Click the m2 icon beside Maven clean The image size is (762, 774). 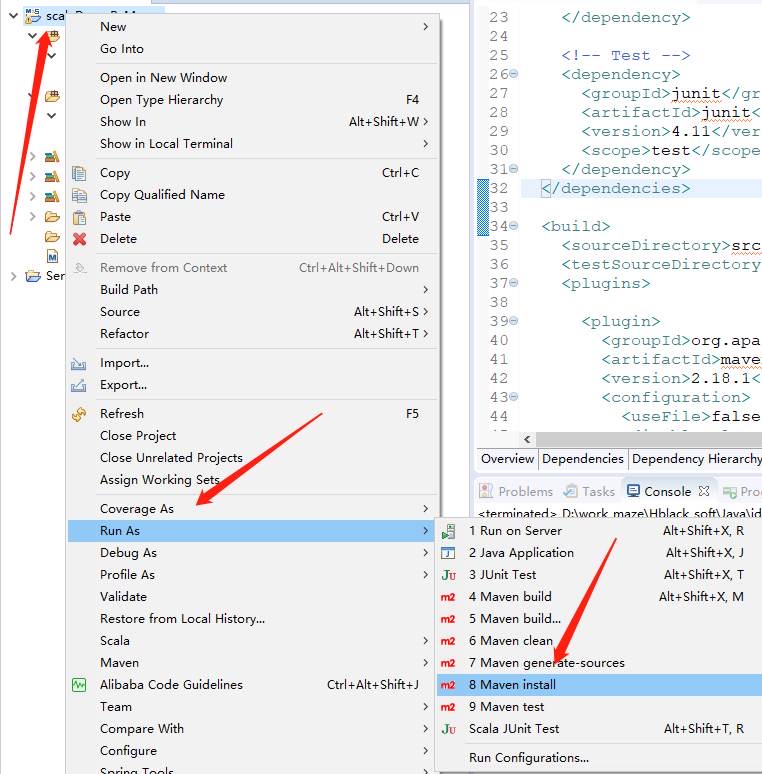pos(448,641)
